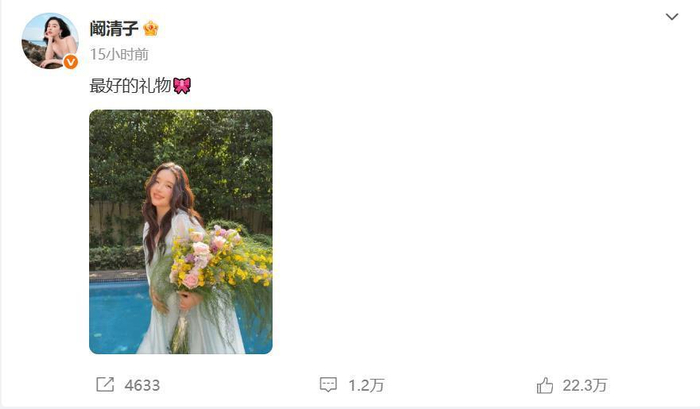Click the comment count 1.2万
700x409 pixels.
click(365, 385)
